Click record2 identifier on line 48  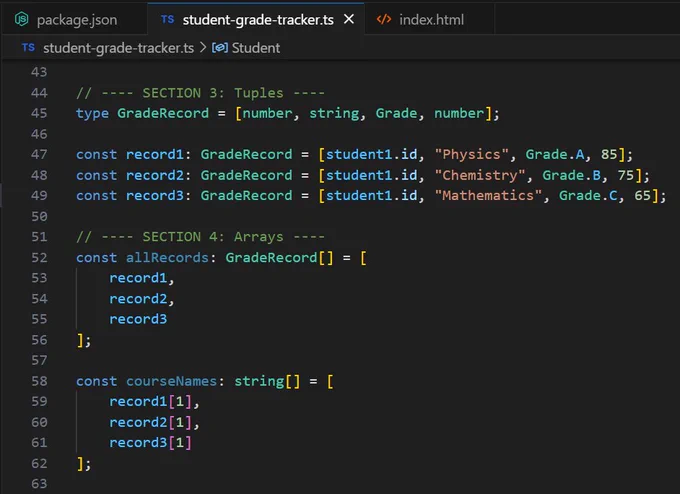(x=155, y=175)
